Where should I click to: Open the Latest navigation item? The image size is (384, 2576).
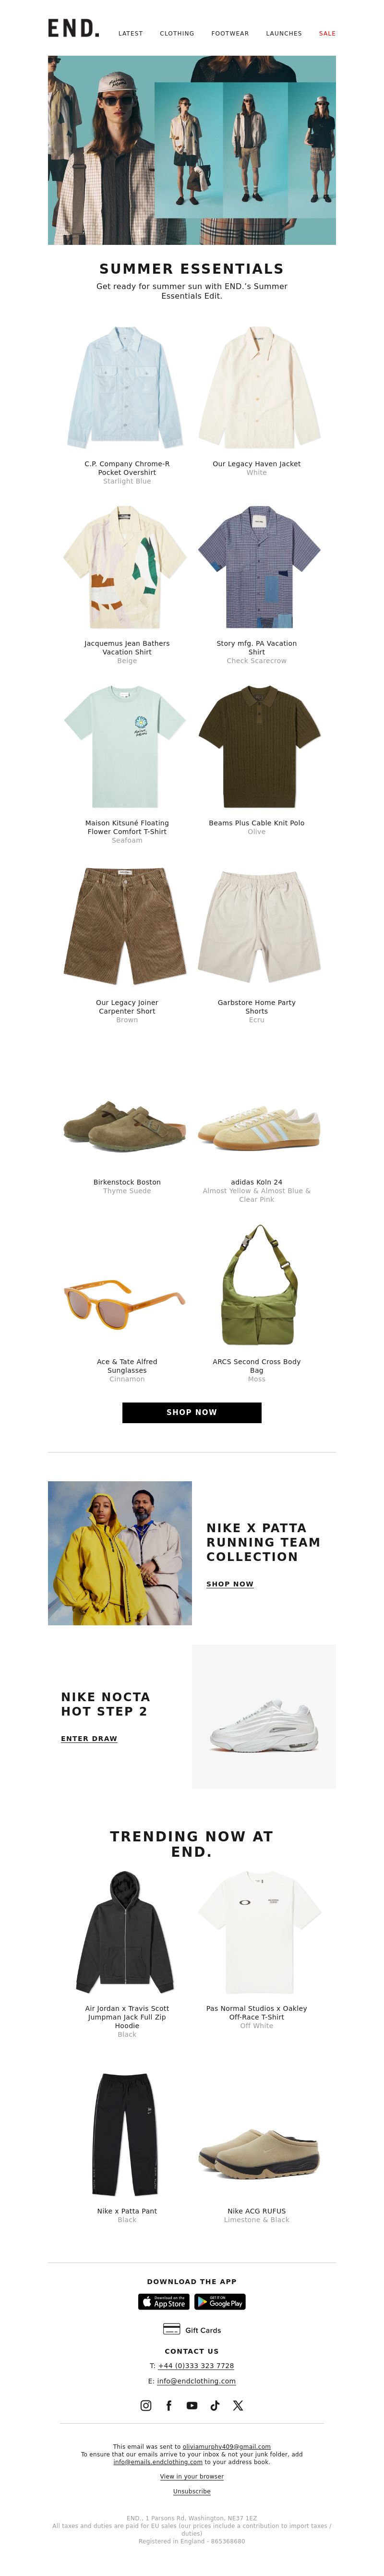click(x=130, y=33)
